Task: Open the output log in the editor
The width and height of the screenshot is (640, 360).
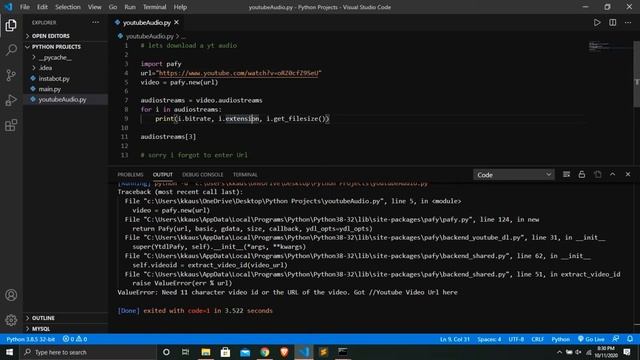Action: 598,174
